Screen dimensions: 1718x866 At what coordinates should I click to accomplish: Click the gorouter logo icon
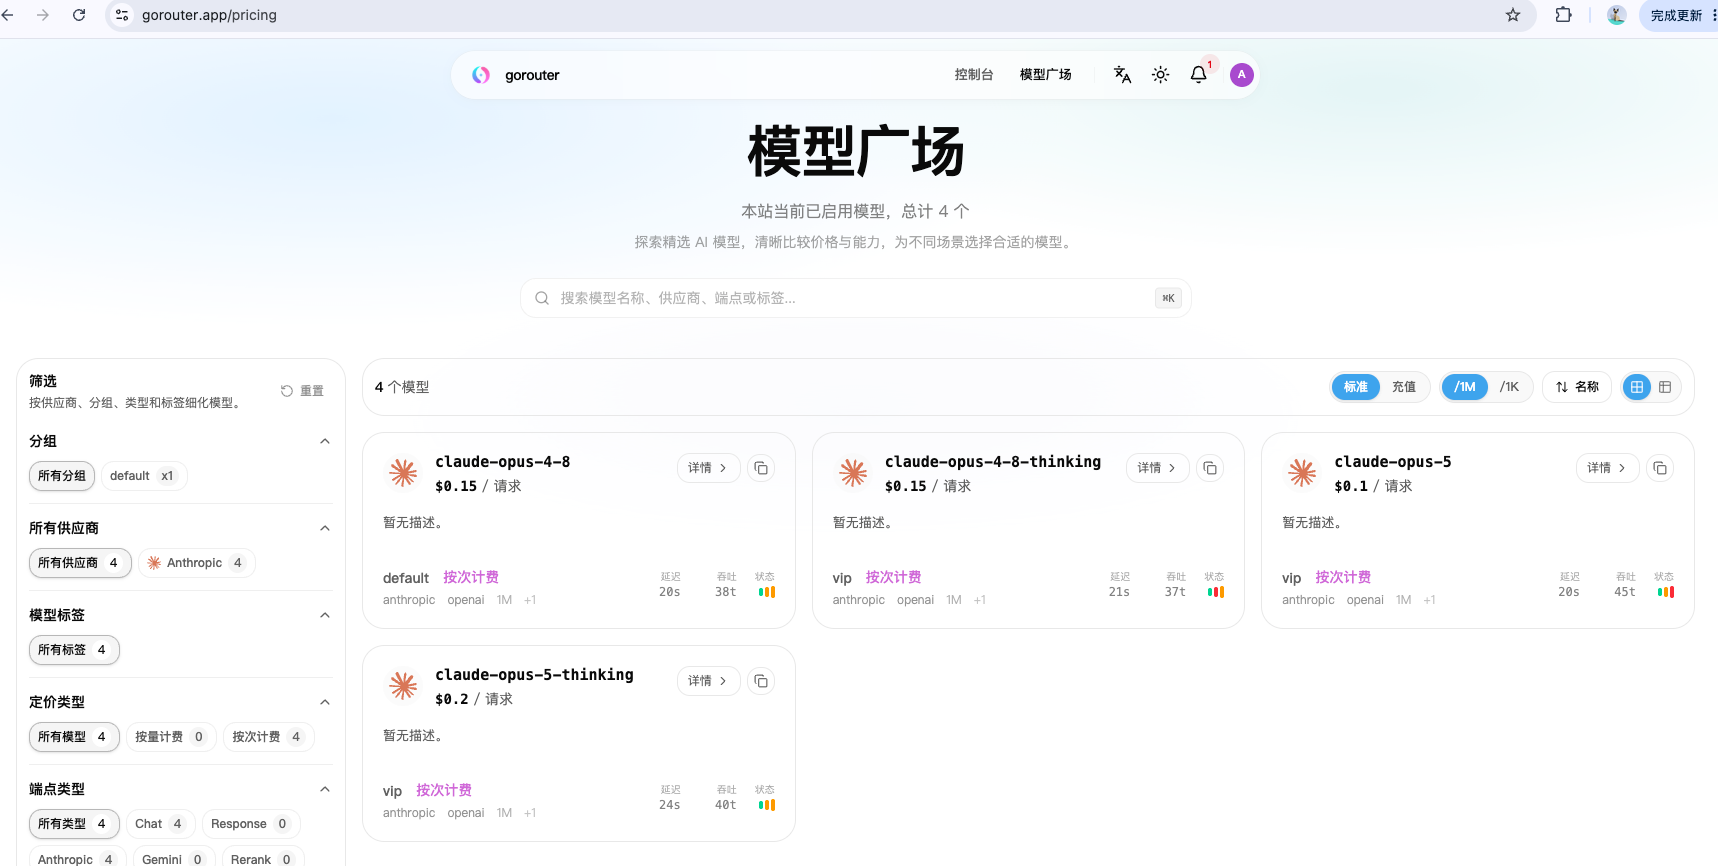pos(481,75)
